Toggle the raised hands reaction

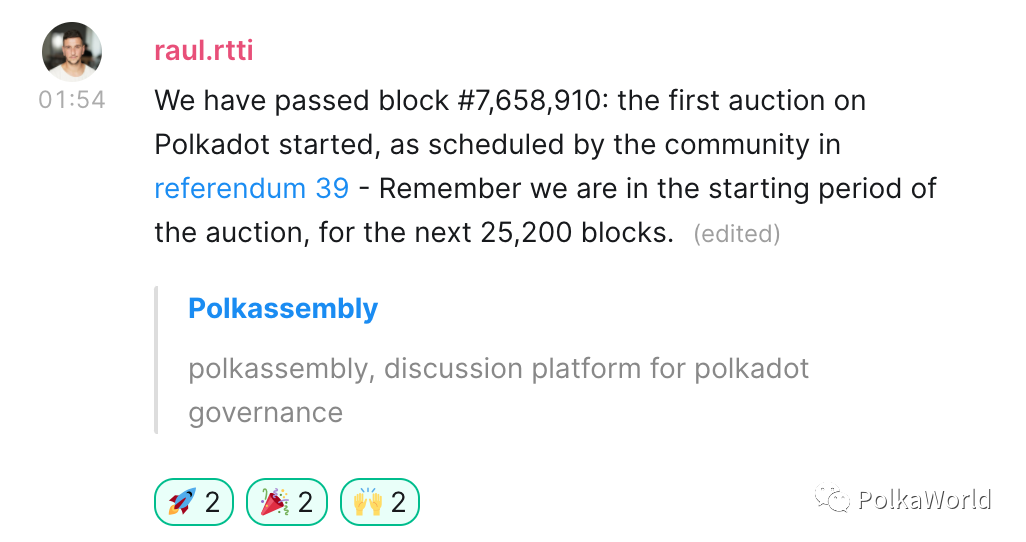(x=380, y=502)
